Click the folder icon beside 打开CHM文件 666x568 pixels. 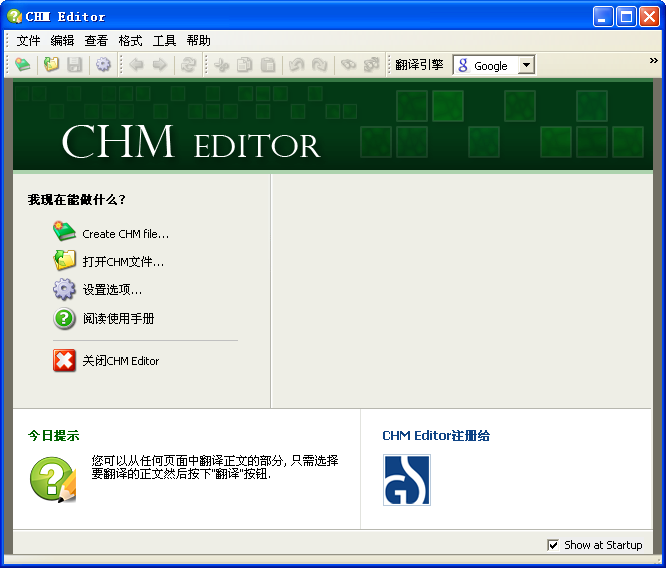tap(64, 260)
